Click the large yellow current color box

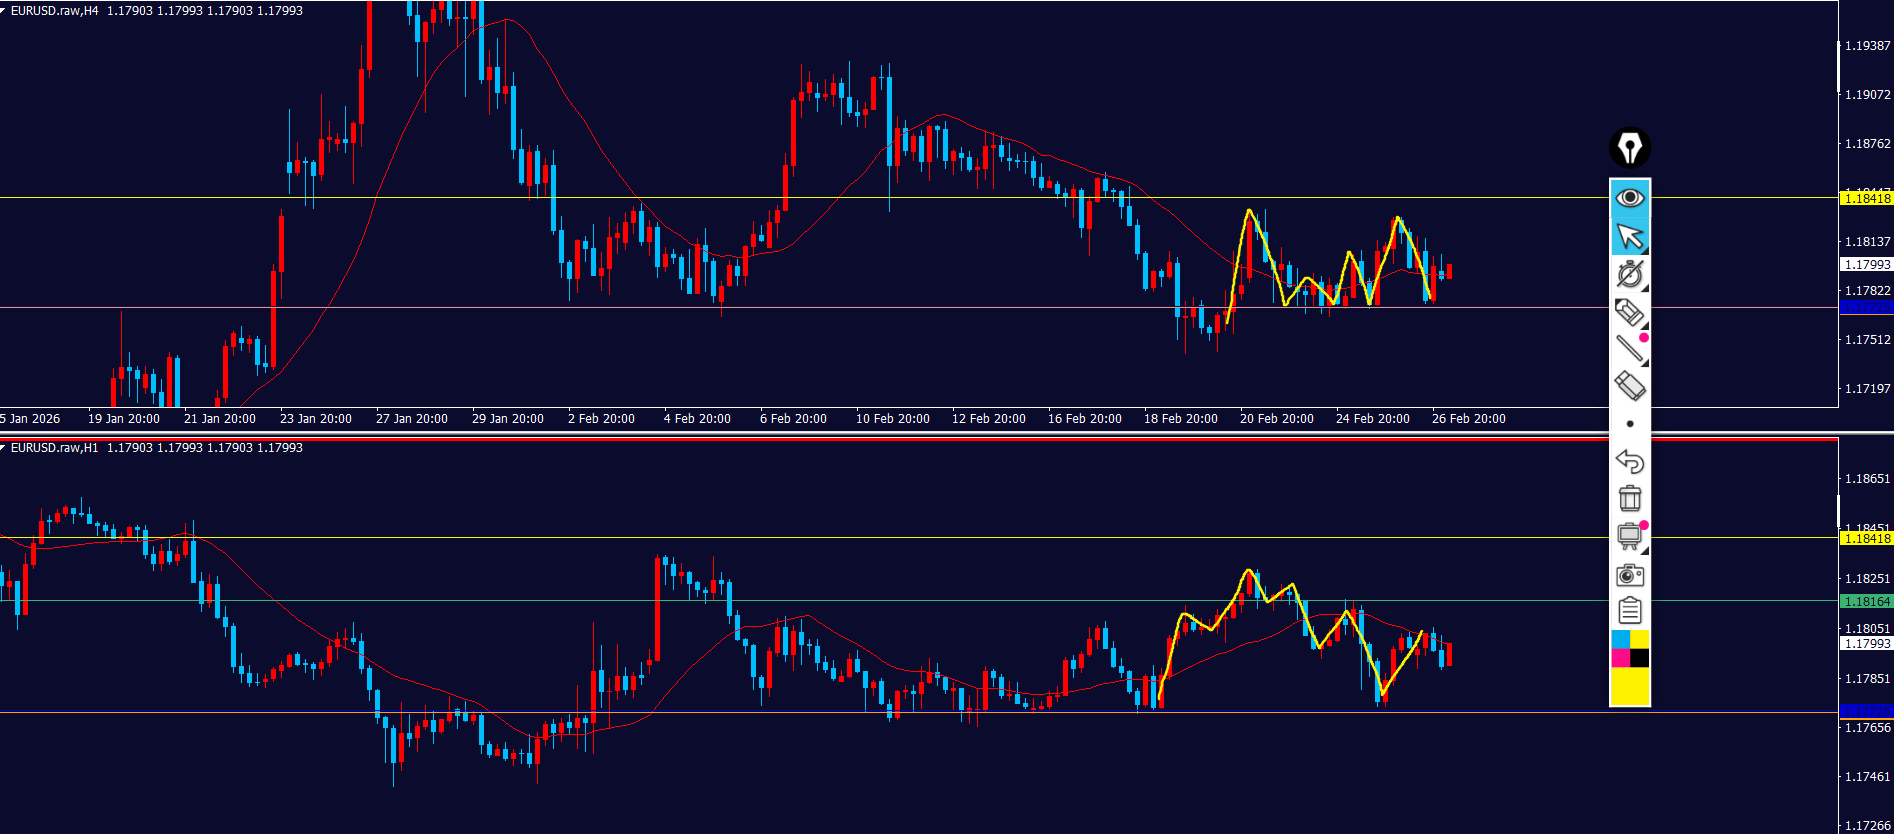pyautogui.click(x=1630, y=687)
